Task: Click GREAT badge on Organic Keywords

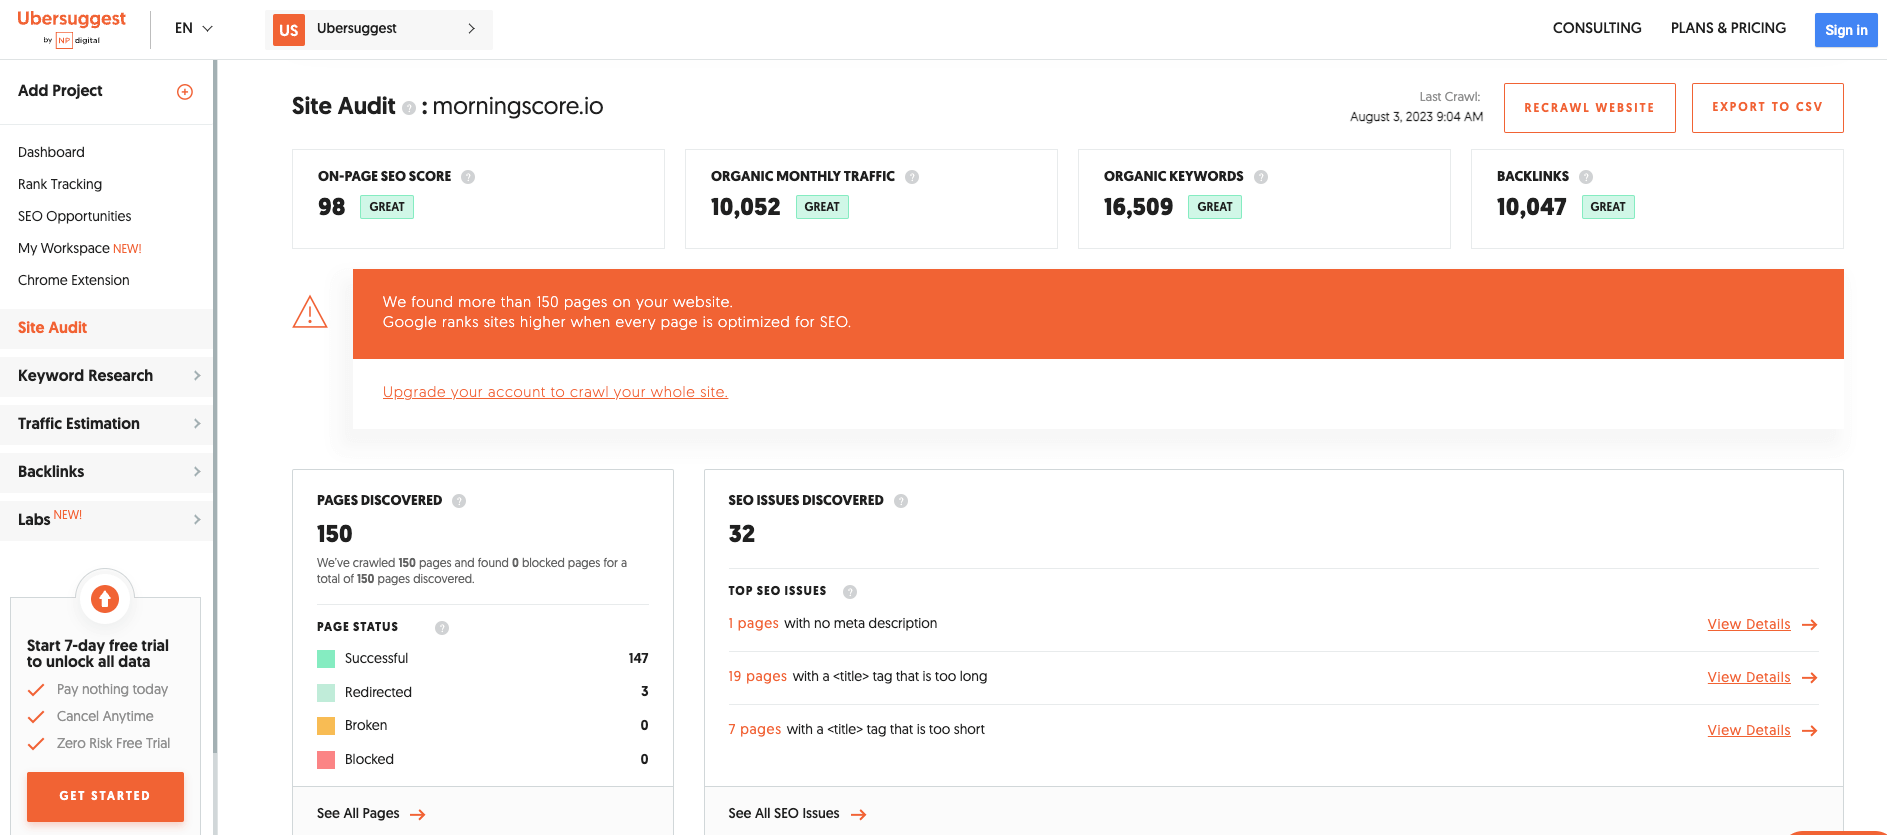Action: 1215,207
